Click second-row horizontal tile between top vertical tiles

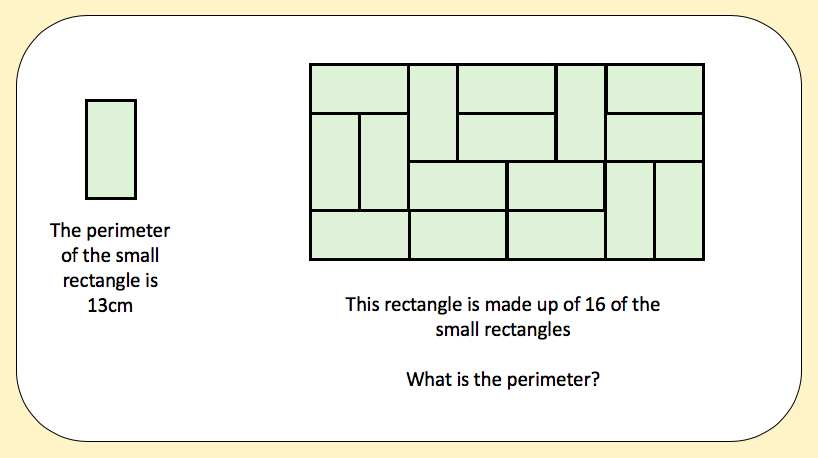[x=507, y=137]
